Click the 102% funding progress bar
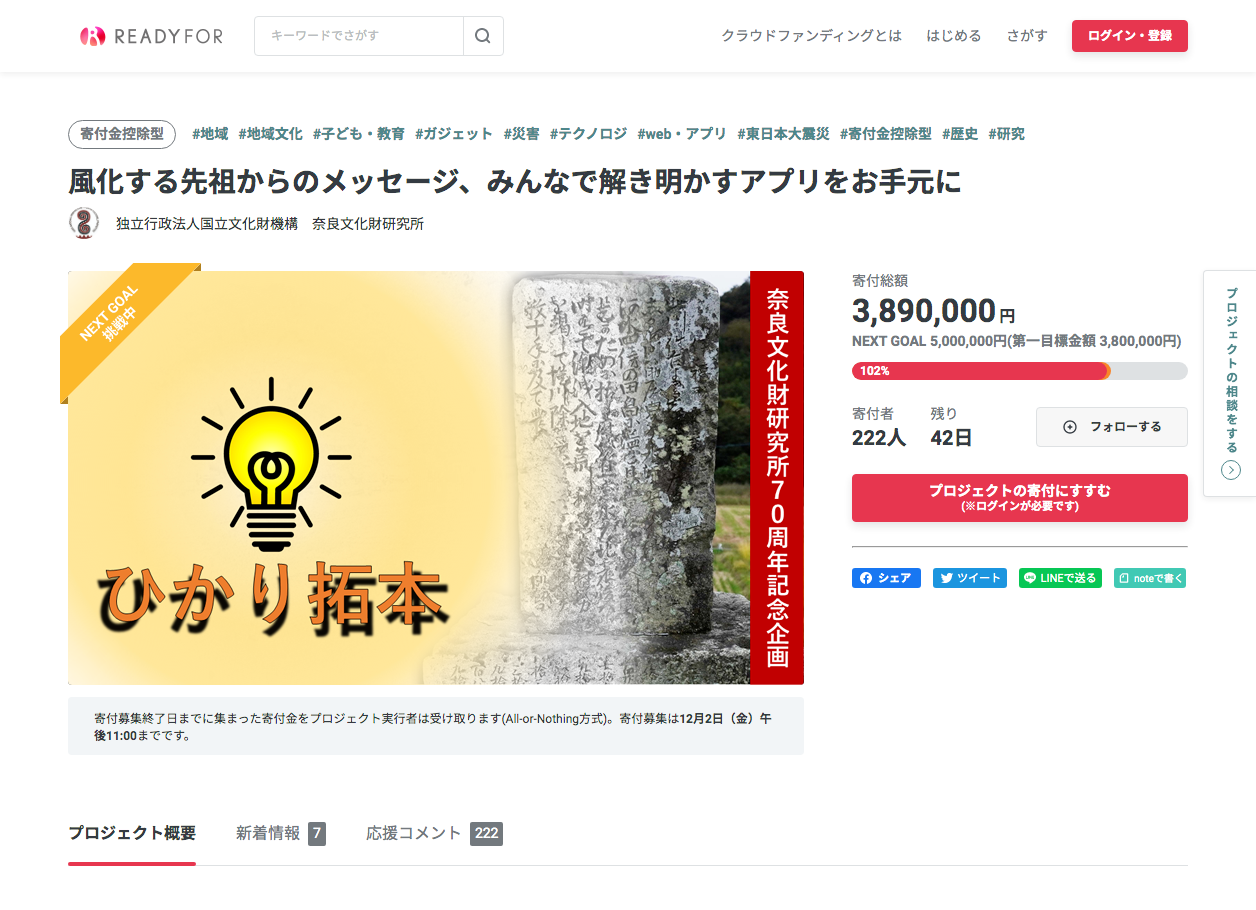The image size is (1256, 910). coord(1020,371)
